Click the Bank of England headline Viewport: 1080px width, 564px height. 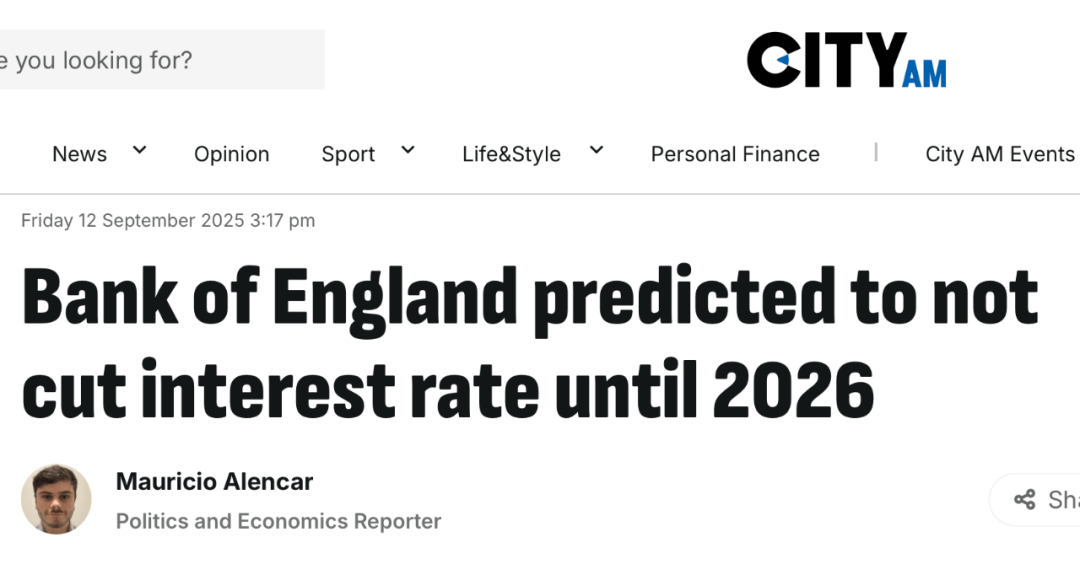point(530,343)
